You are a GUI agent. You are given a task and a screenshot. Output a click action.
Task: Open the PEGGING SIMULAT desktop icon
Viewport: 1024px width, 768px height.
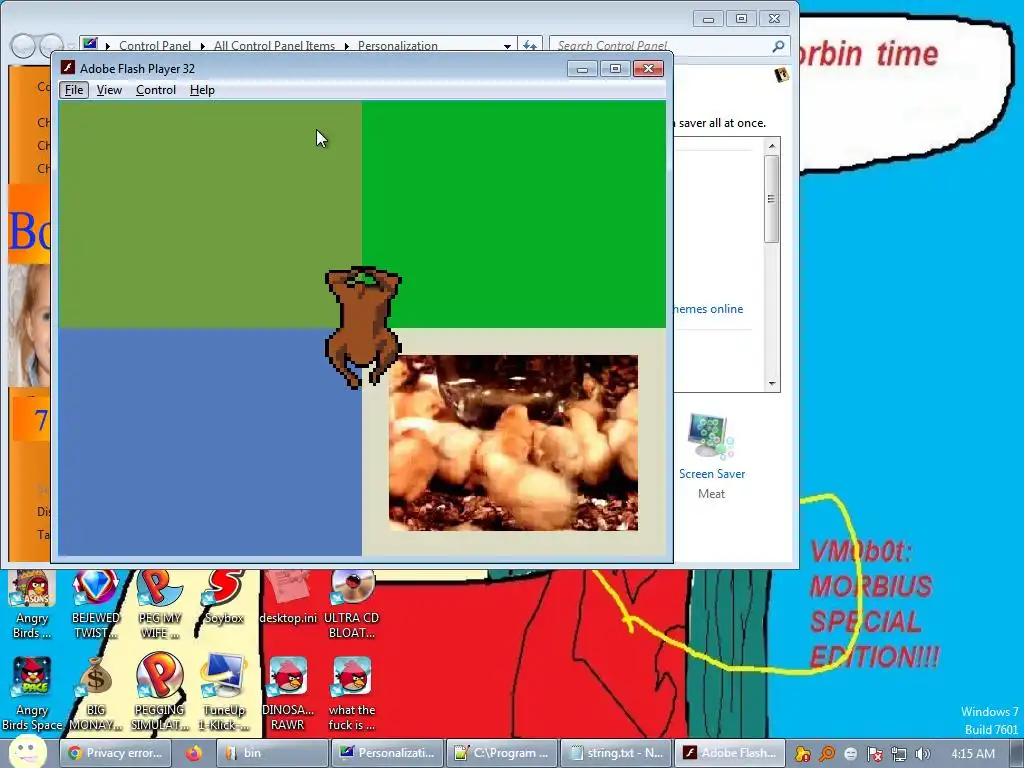tap(159, 694)
